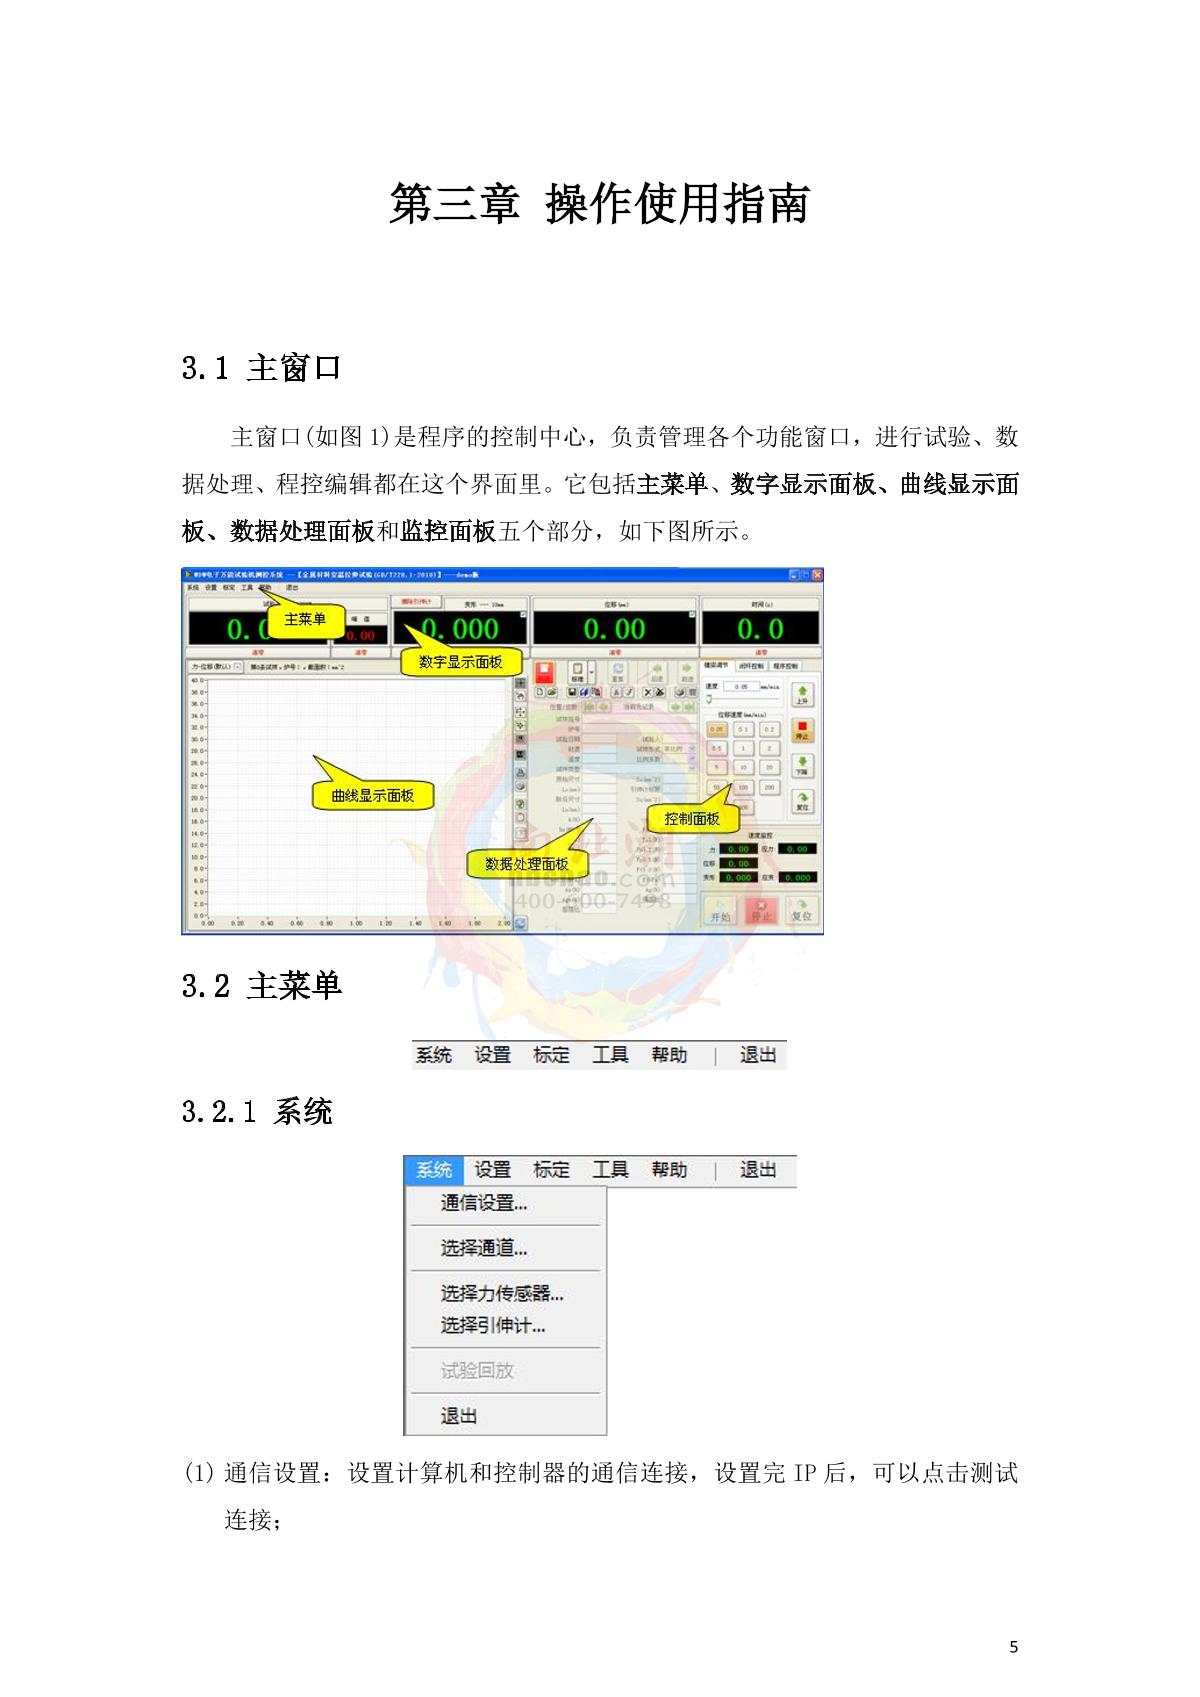Image resolution: width=1200 pixels, height=1697 pixels.
Task: Click the refresh icon below the chart toolbar
Action: [520, 924]
